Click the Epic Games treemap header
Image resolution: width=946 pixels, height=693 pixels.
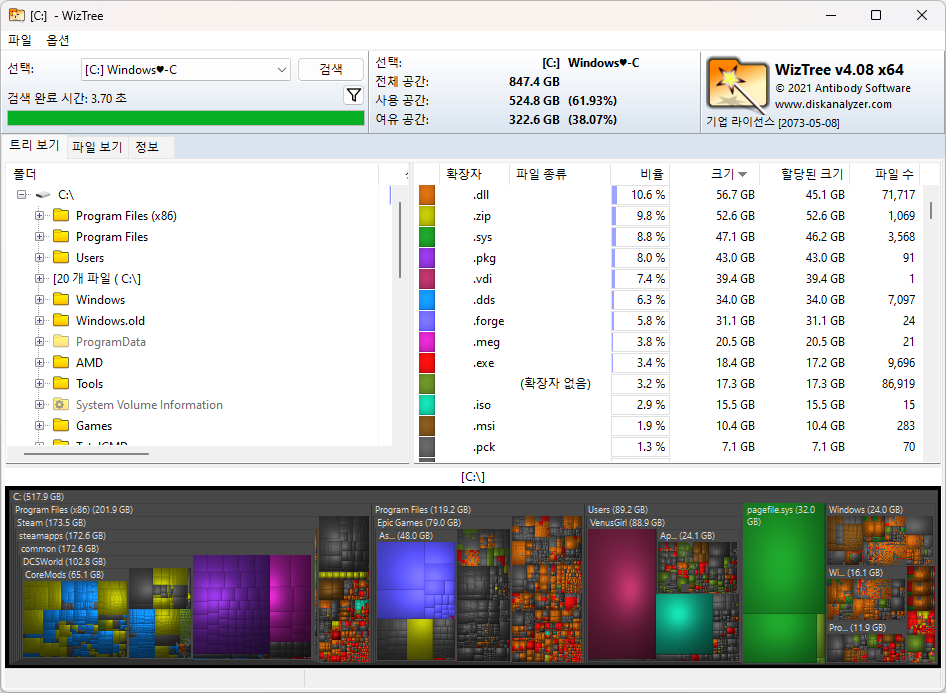tap(419, 523)
